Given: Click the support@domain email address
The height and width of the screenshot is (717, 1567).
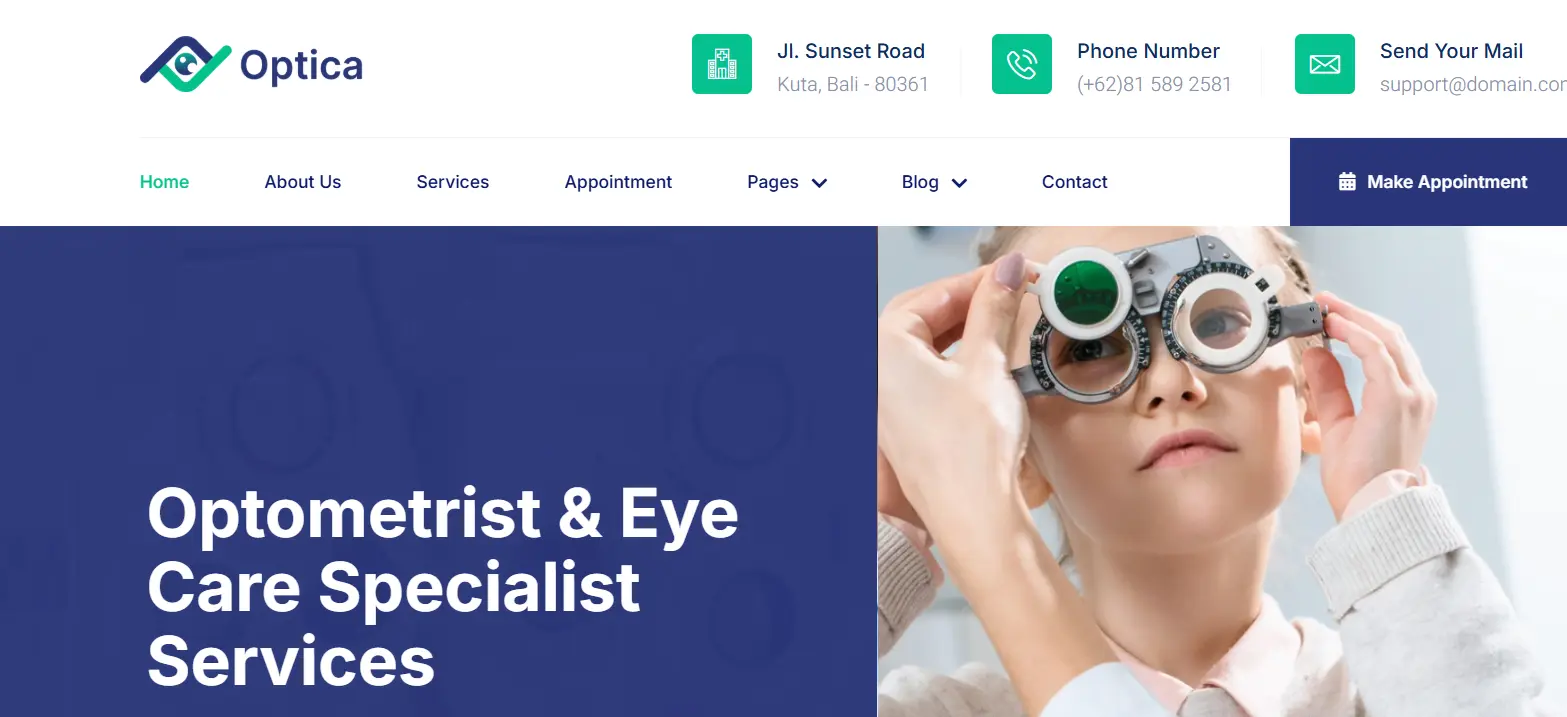Looking at the screenshot, I should point(1473,84).
